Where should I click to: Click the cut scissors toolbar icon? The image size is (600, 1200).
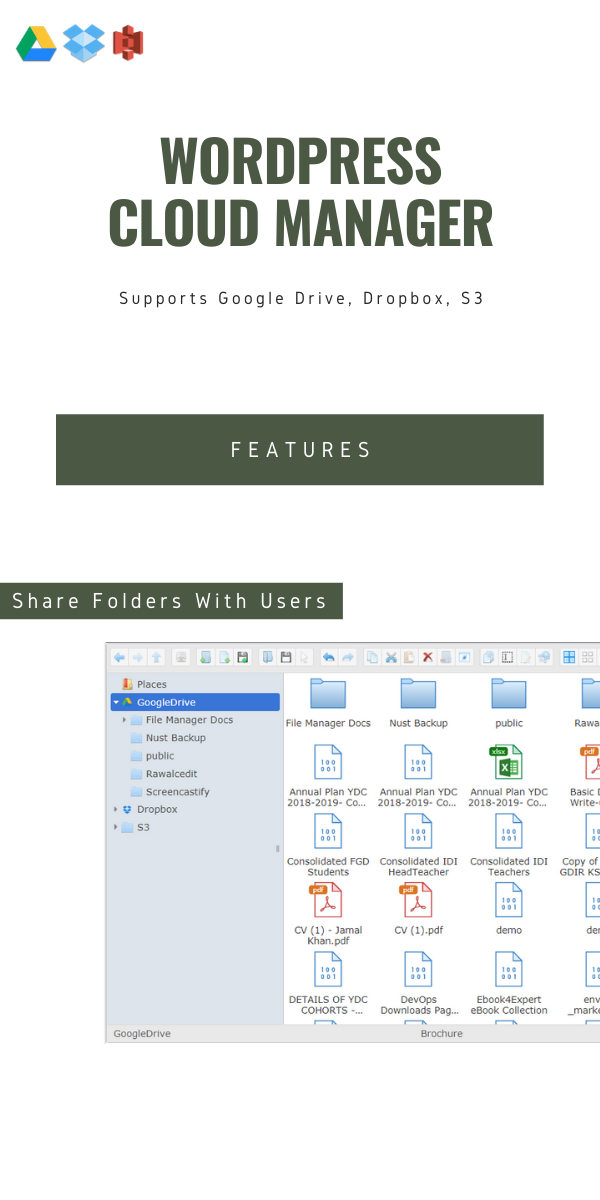pos(392,657)
